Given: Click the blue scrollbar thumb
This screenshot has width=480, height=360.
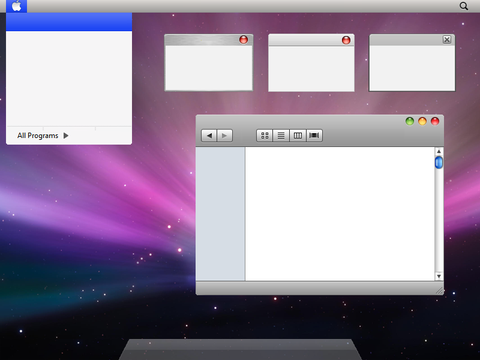Looking at the screenshot, I should (x=439, y=162).
